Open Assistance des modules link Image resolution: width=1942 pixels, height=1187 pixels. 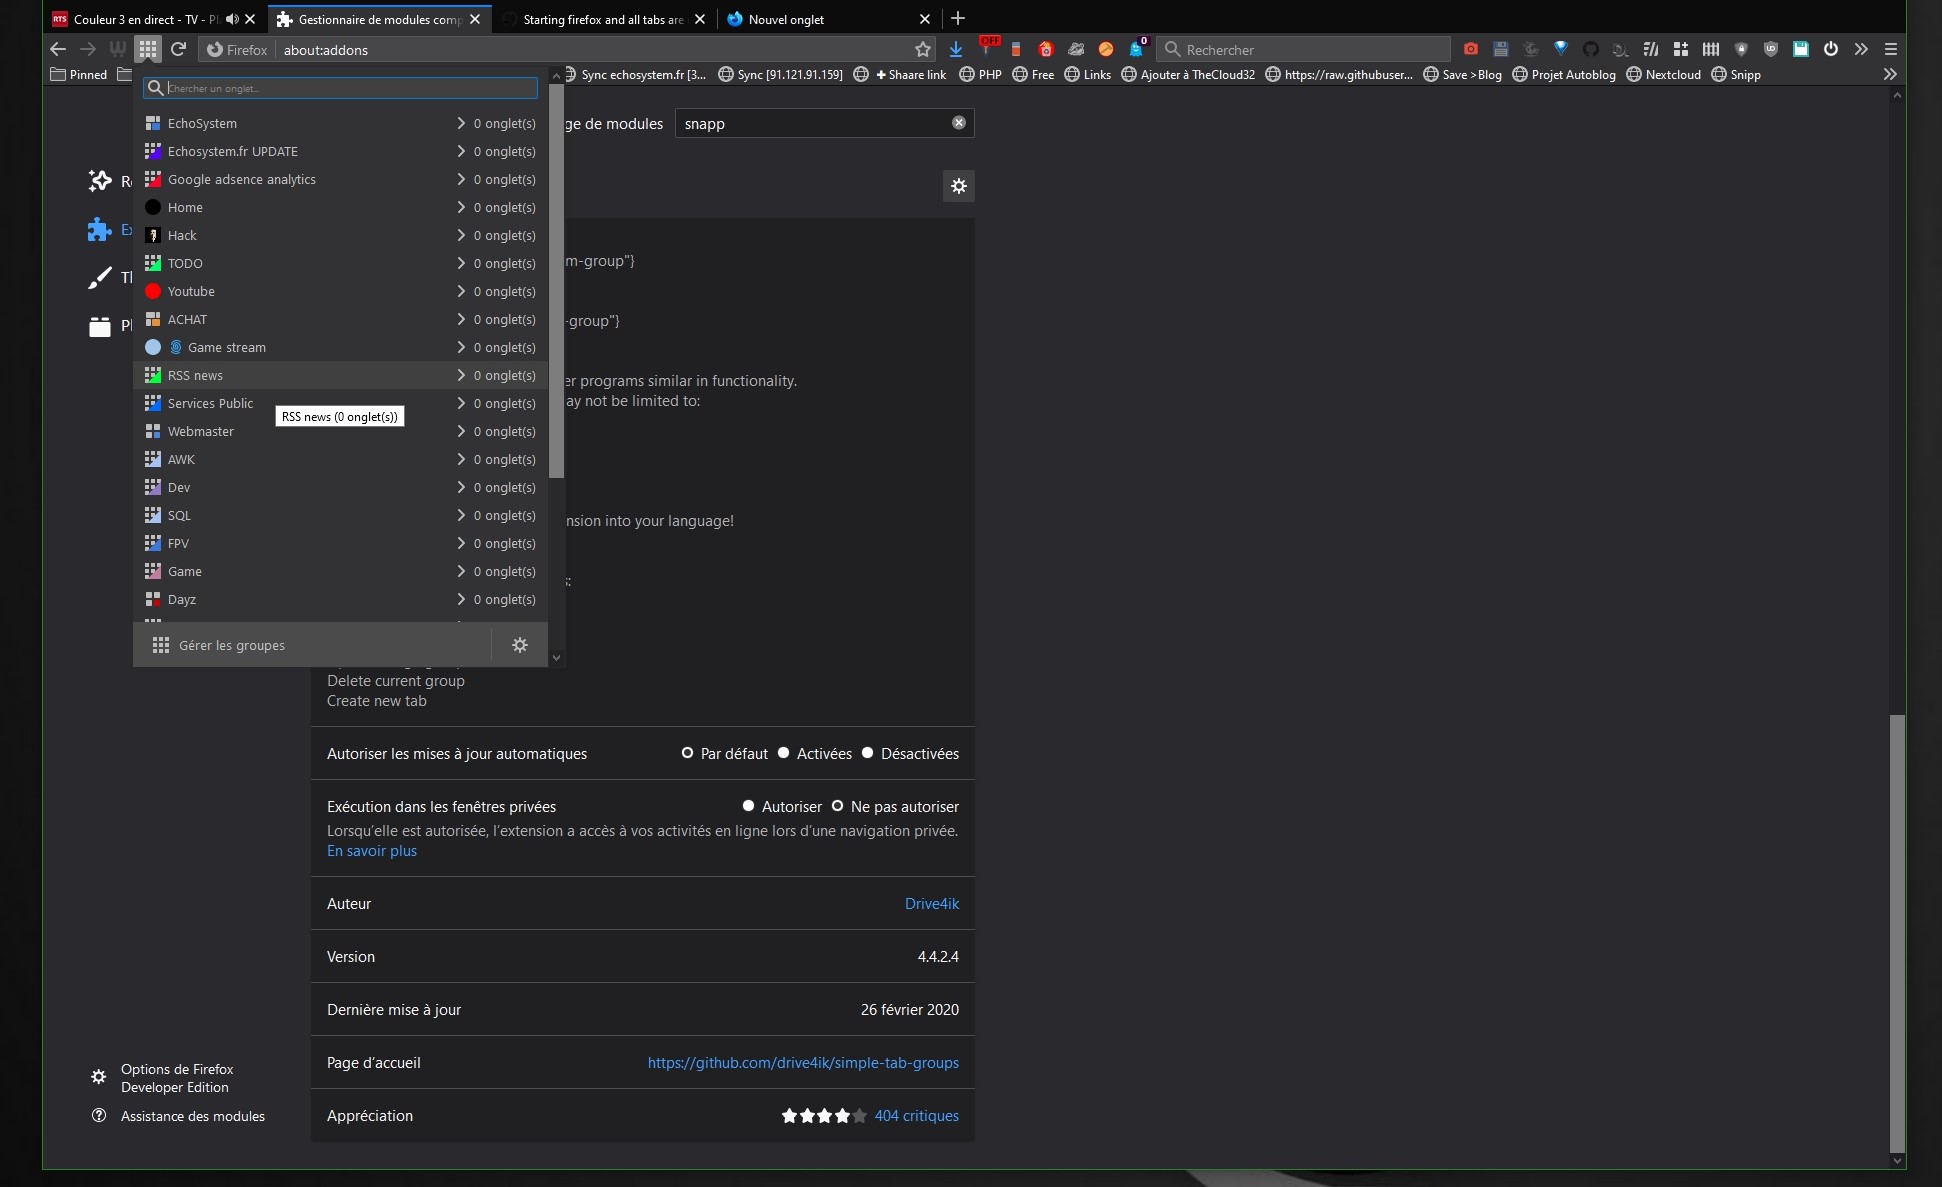tap(180, 1116)
